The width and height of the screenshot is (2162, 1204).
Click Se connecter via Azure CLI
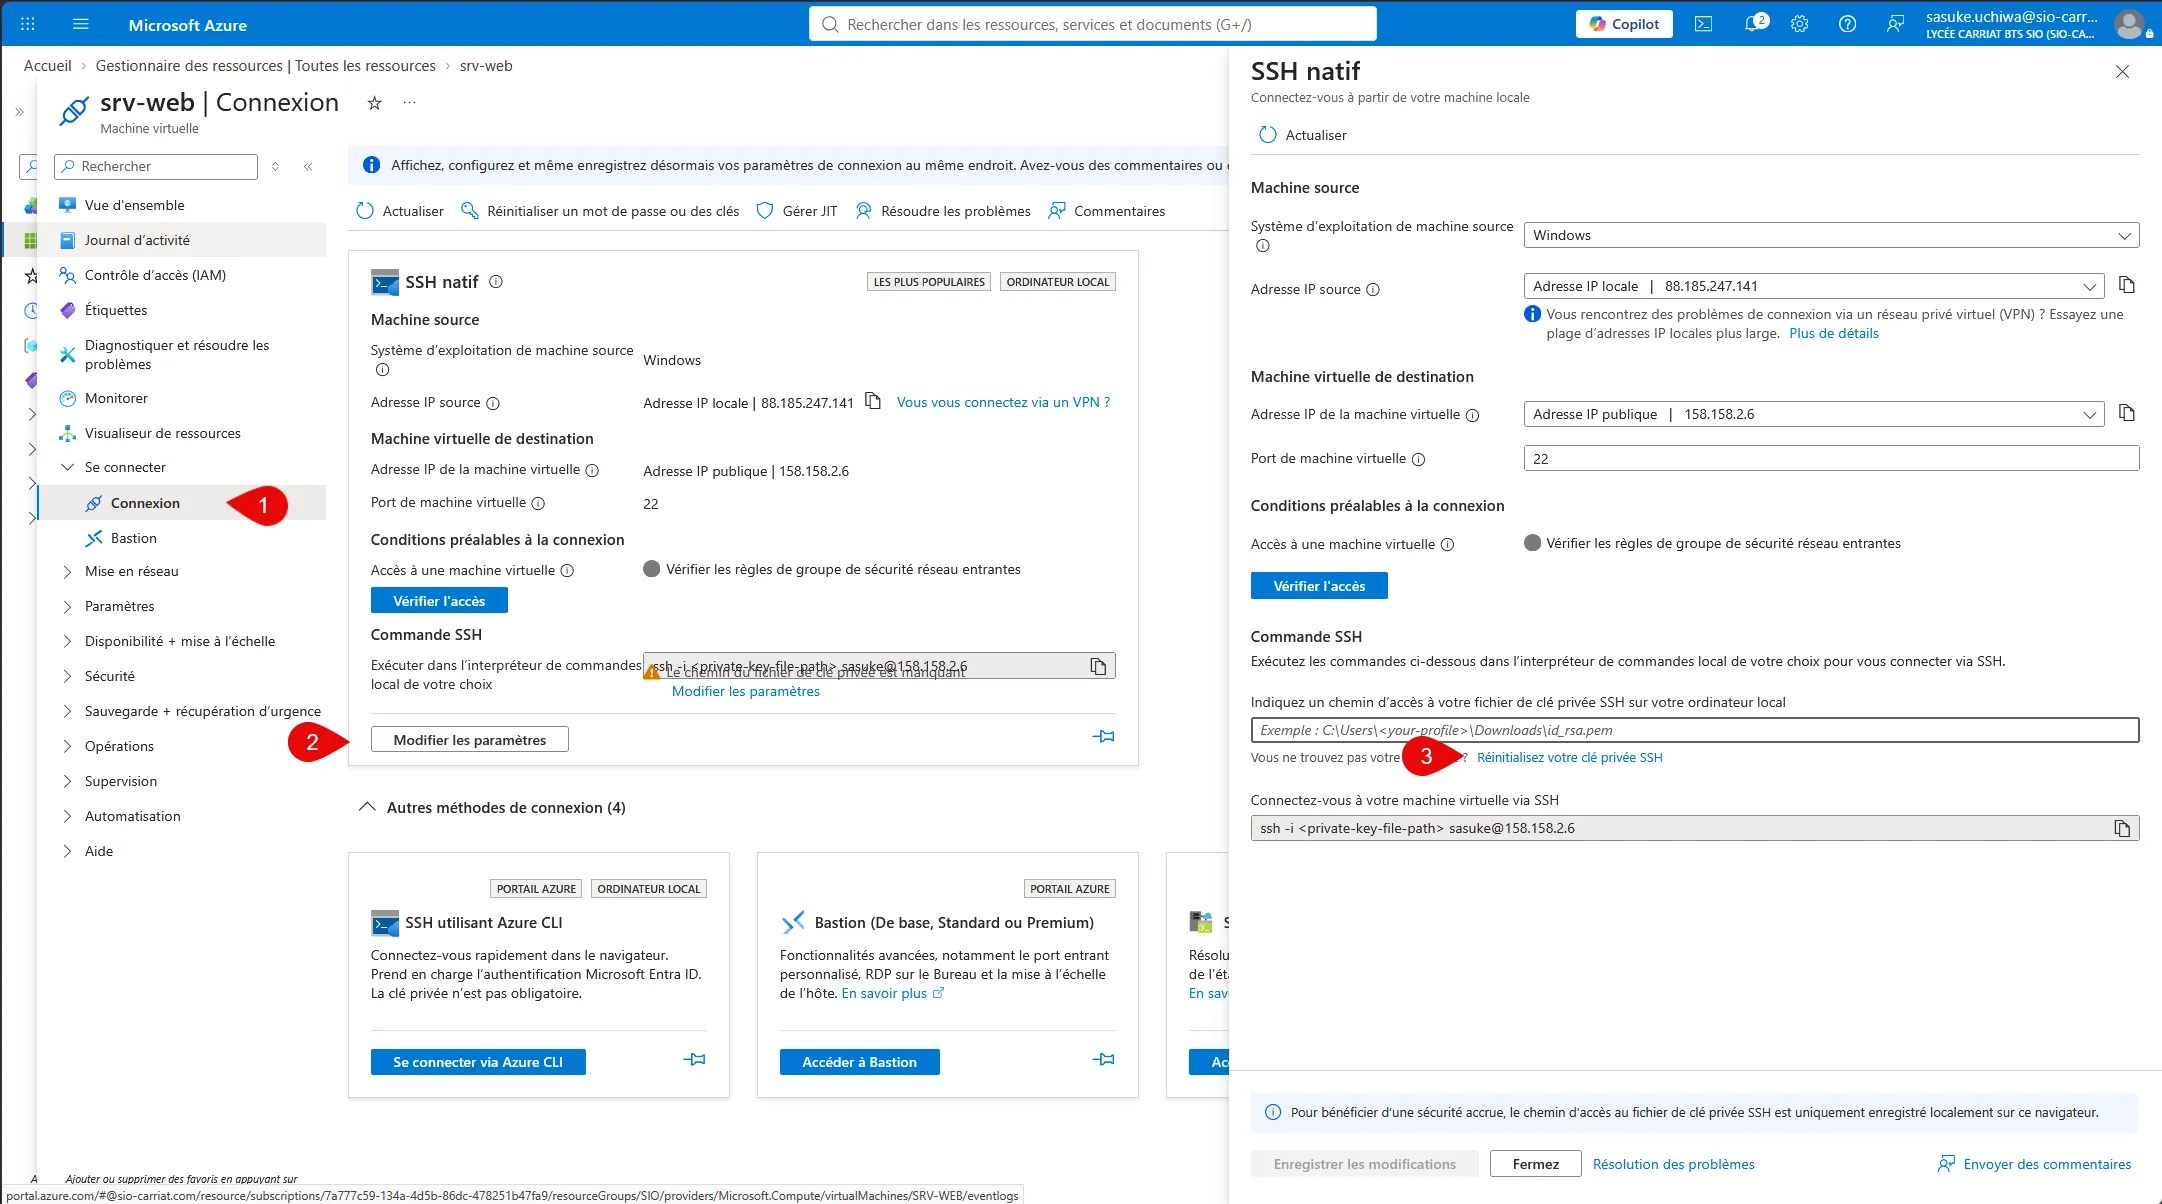point(478,1062)
